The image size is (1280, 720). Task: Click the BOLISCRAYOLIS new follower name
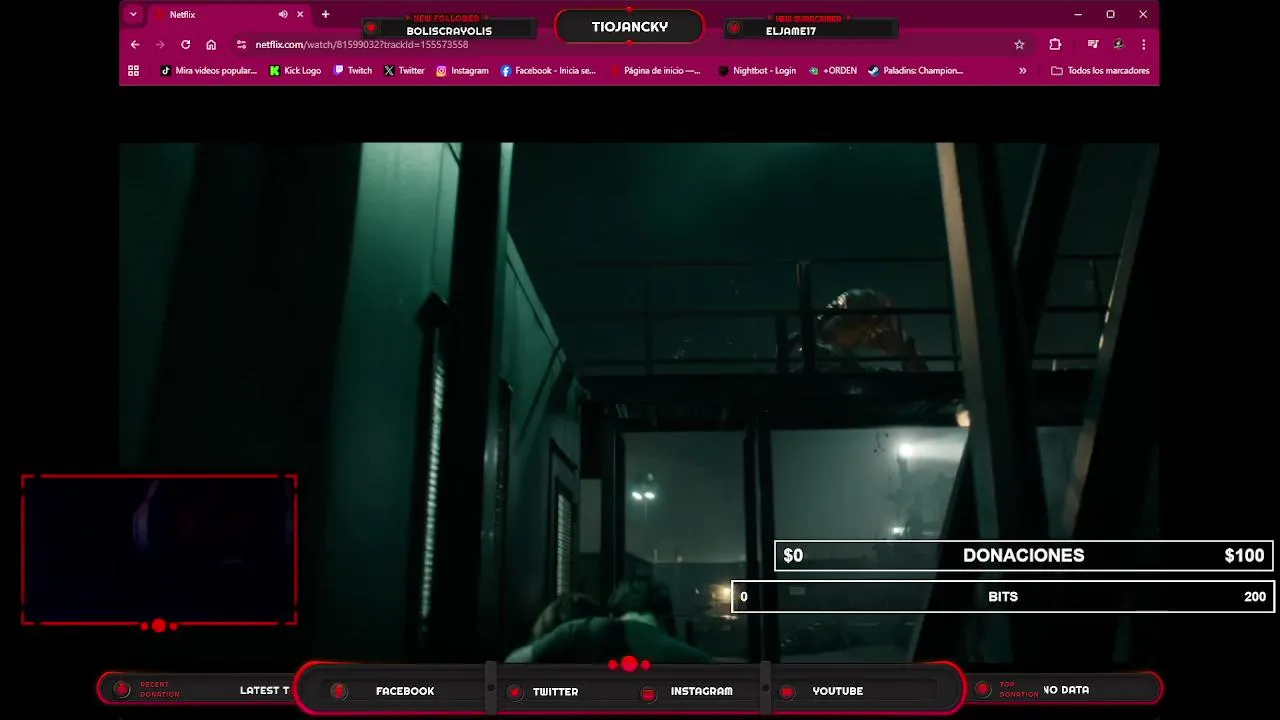click(449, 31)
